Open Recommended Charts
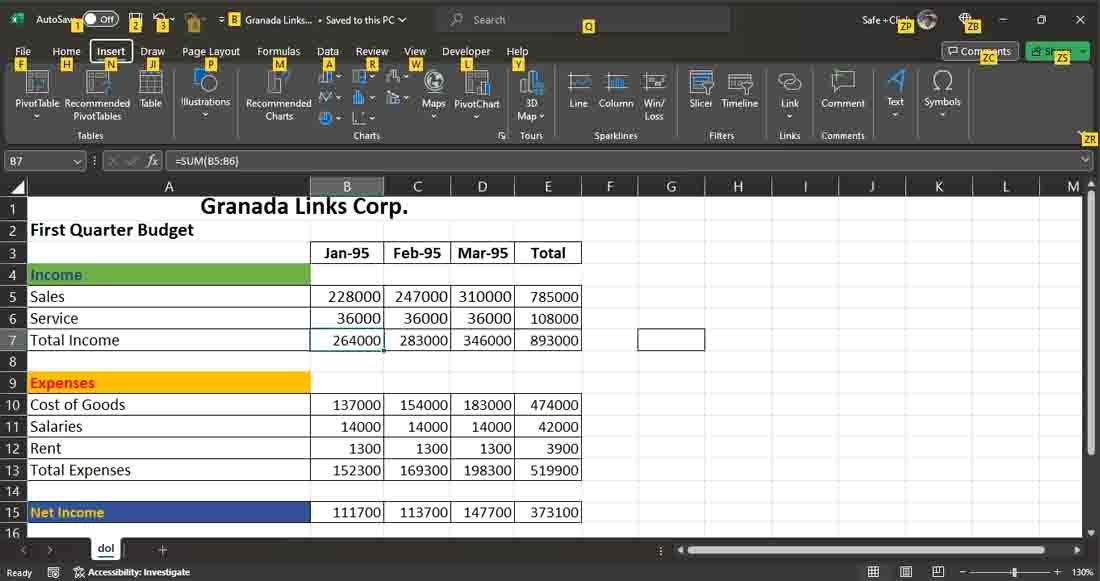 279,95
